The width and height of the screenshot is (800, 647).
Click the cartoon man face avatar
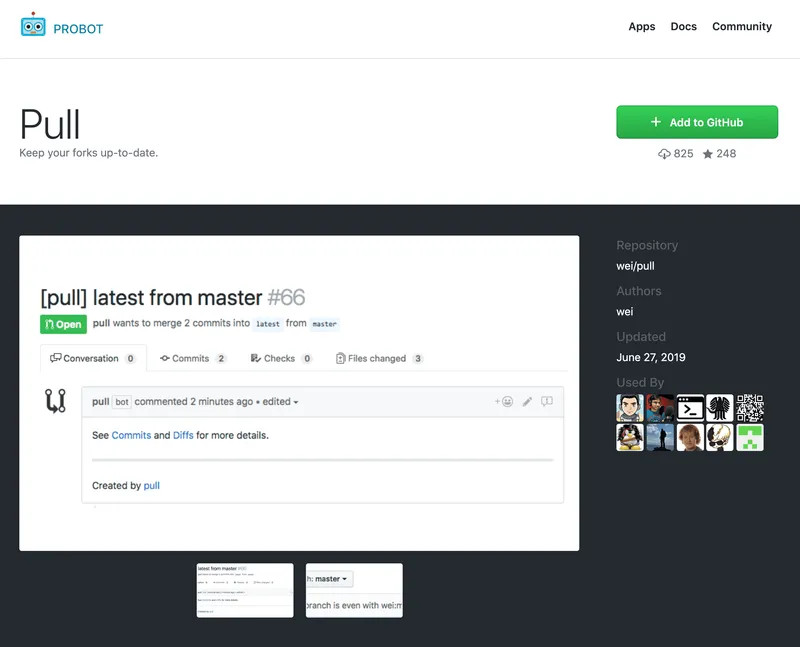point(630,408)
